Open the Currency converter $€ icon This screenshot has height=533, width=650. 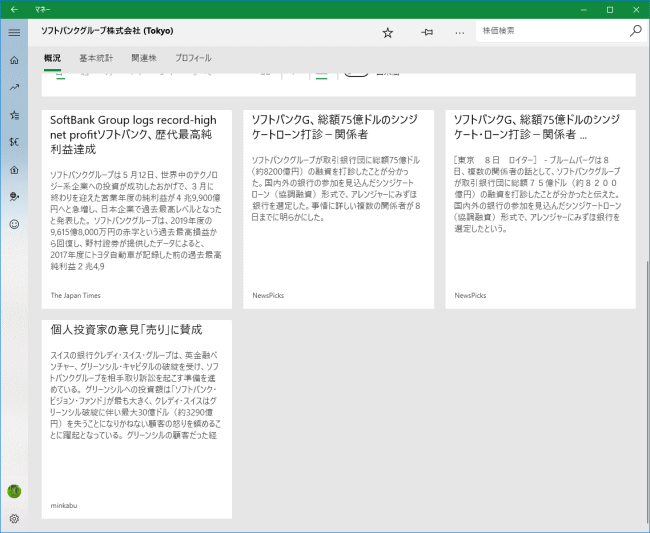(x=14, y=142)
